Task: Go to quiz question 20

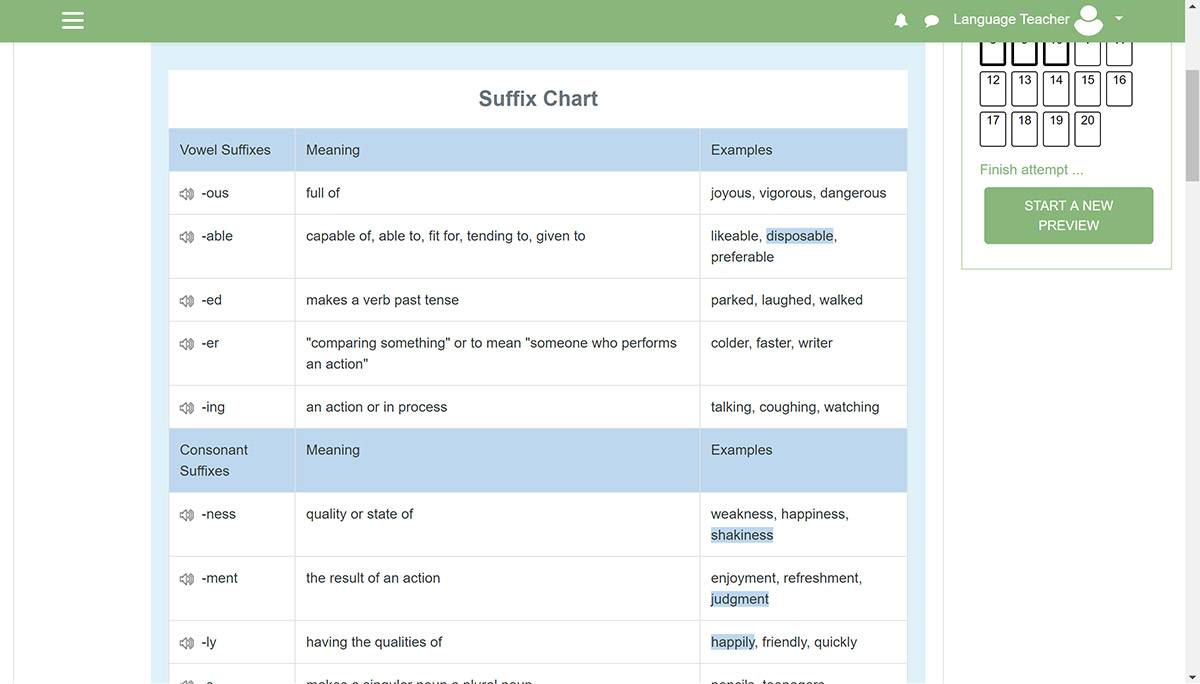Action: click(1088, 129)
